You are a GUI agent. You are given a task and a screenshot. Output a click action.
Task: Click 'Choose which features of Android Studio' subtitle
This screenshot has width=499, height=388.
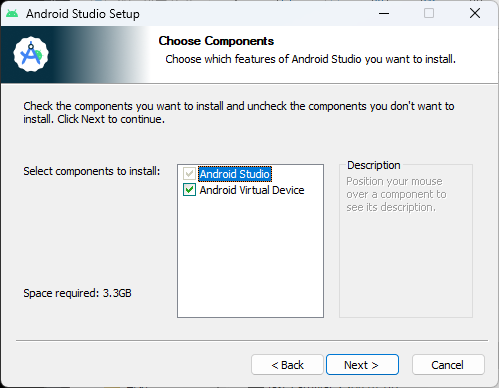311,59
